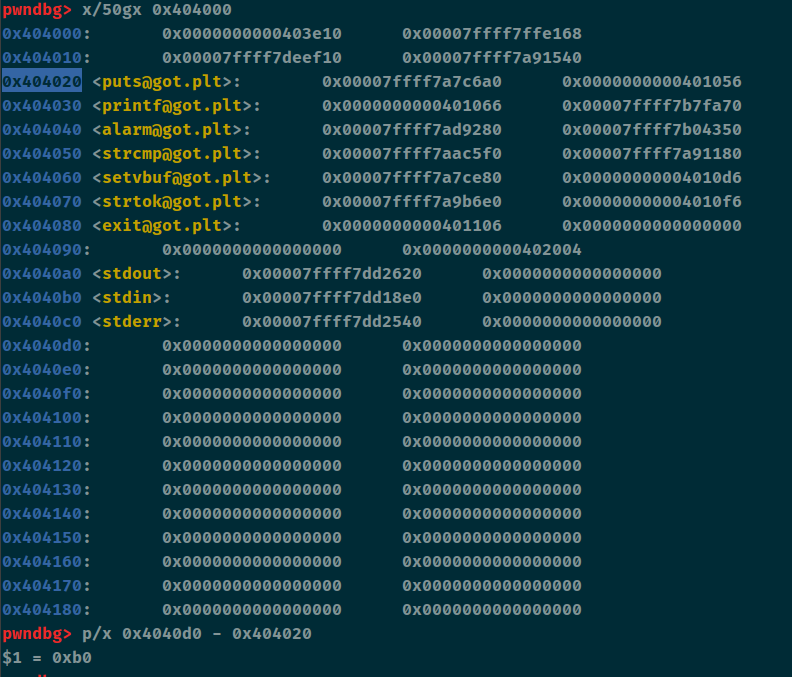The height and width of the screenshot is (677, 792).
Task: Click the 0x404180 address label
Action: click(41, 609)
